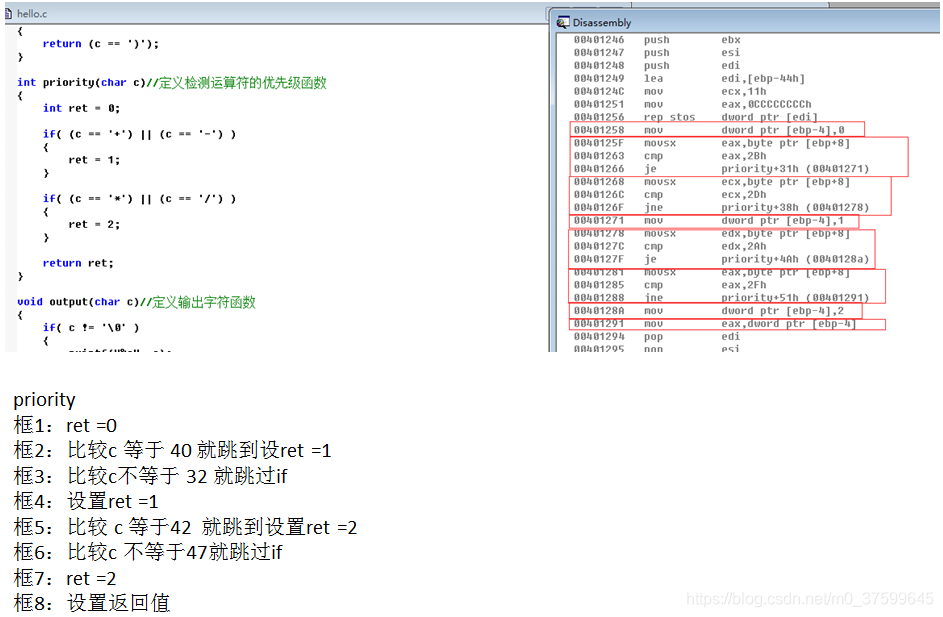Select row 0040127C cmp edx,2Ah
Viewport: 943px width, 617px height.
tap(670, 247)
